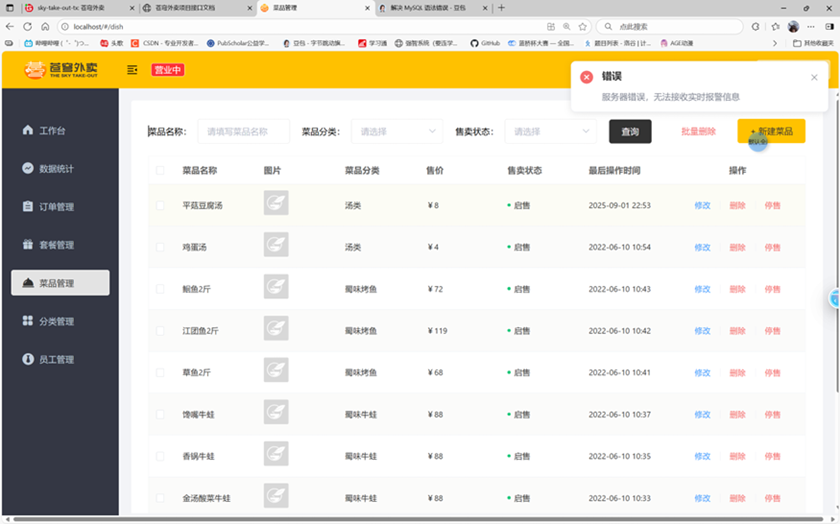Switch to the 解决 MySQL 语法错误 browser tab

[432, 8]
